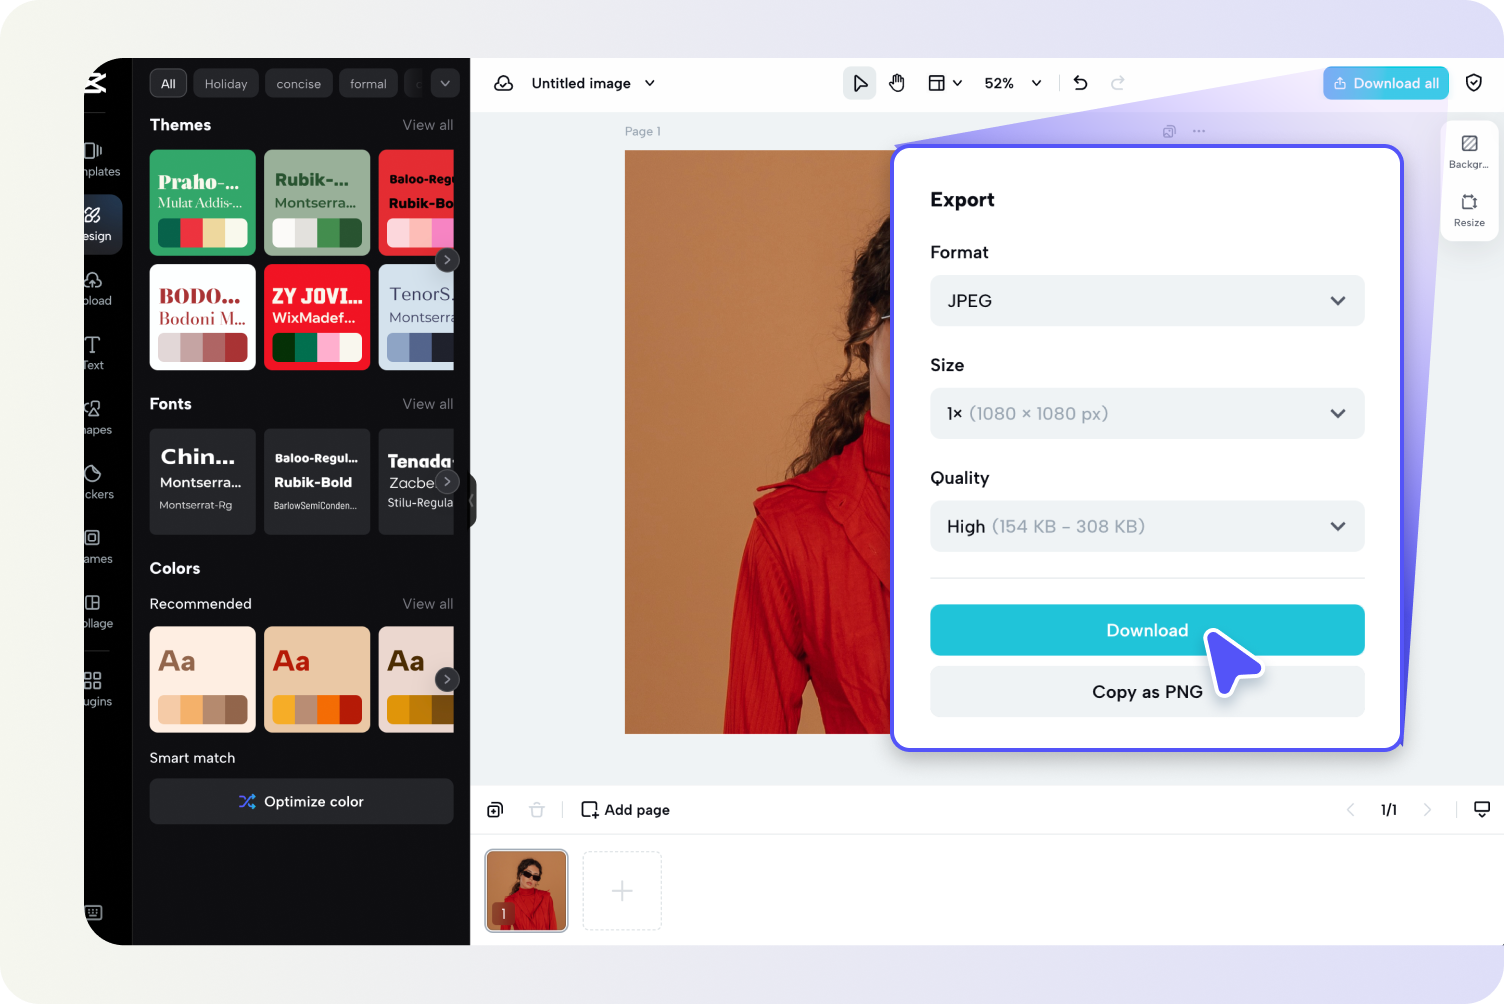
Task: Click the cloud save status icon
Action: 504,83
